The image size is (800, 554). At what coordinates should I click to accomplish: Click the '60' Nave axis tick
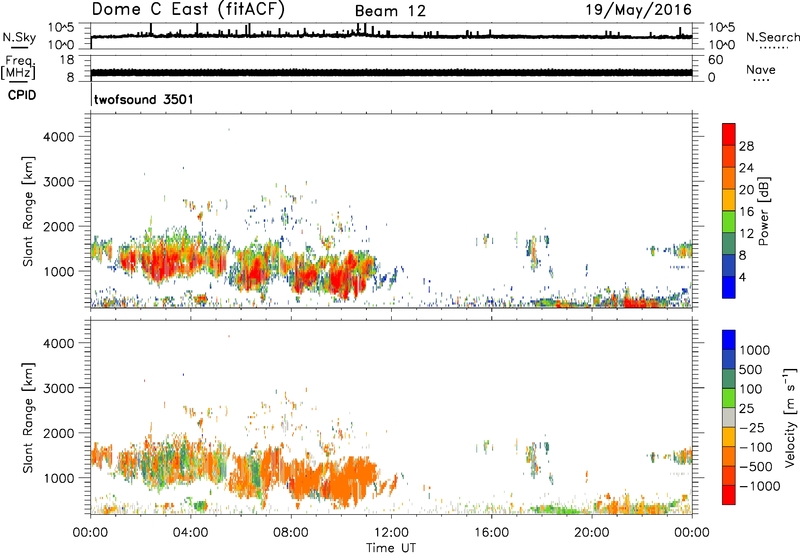coord(715,60)
